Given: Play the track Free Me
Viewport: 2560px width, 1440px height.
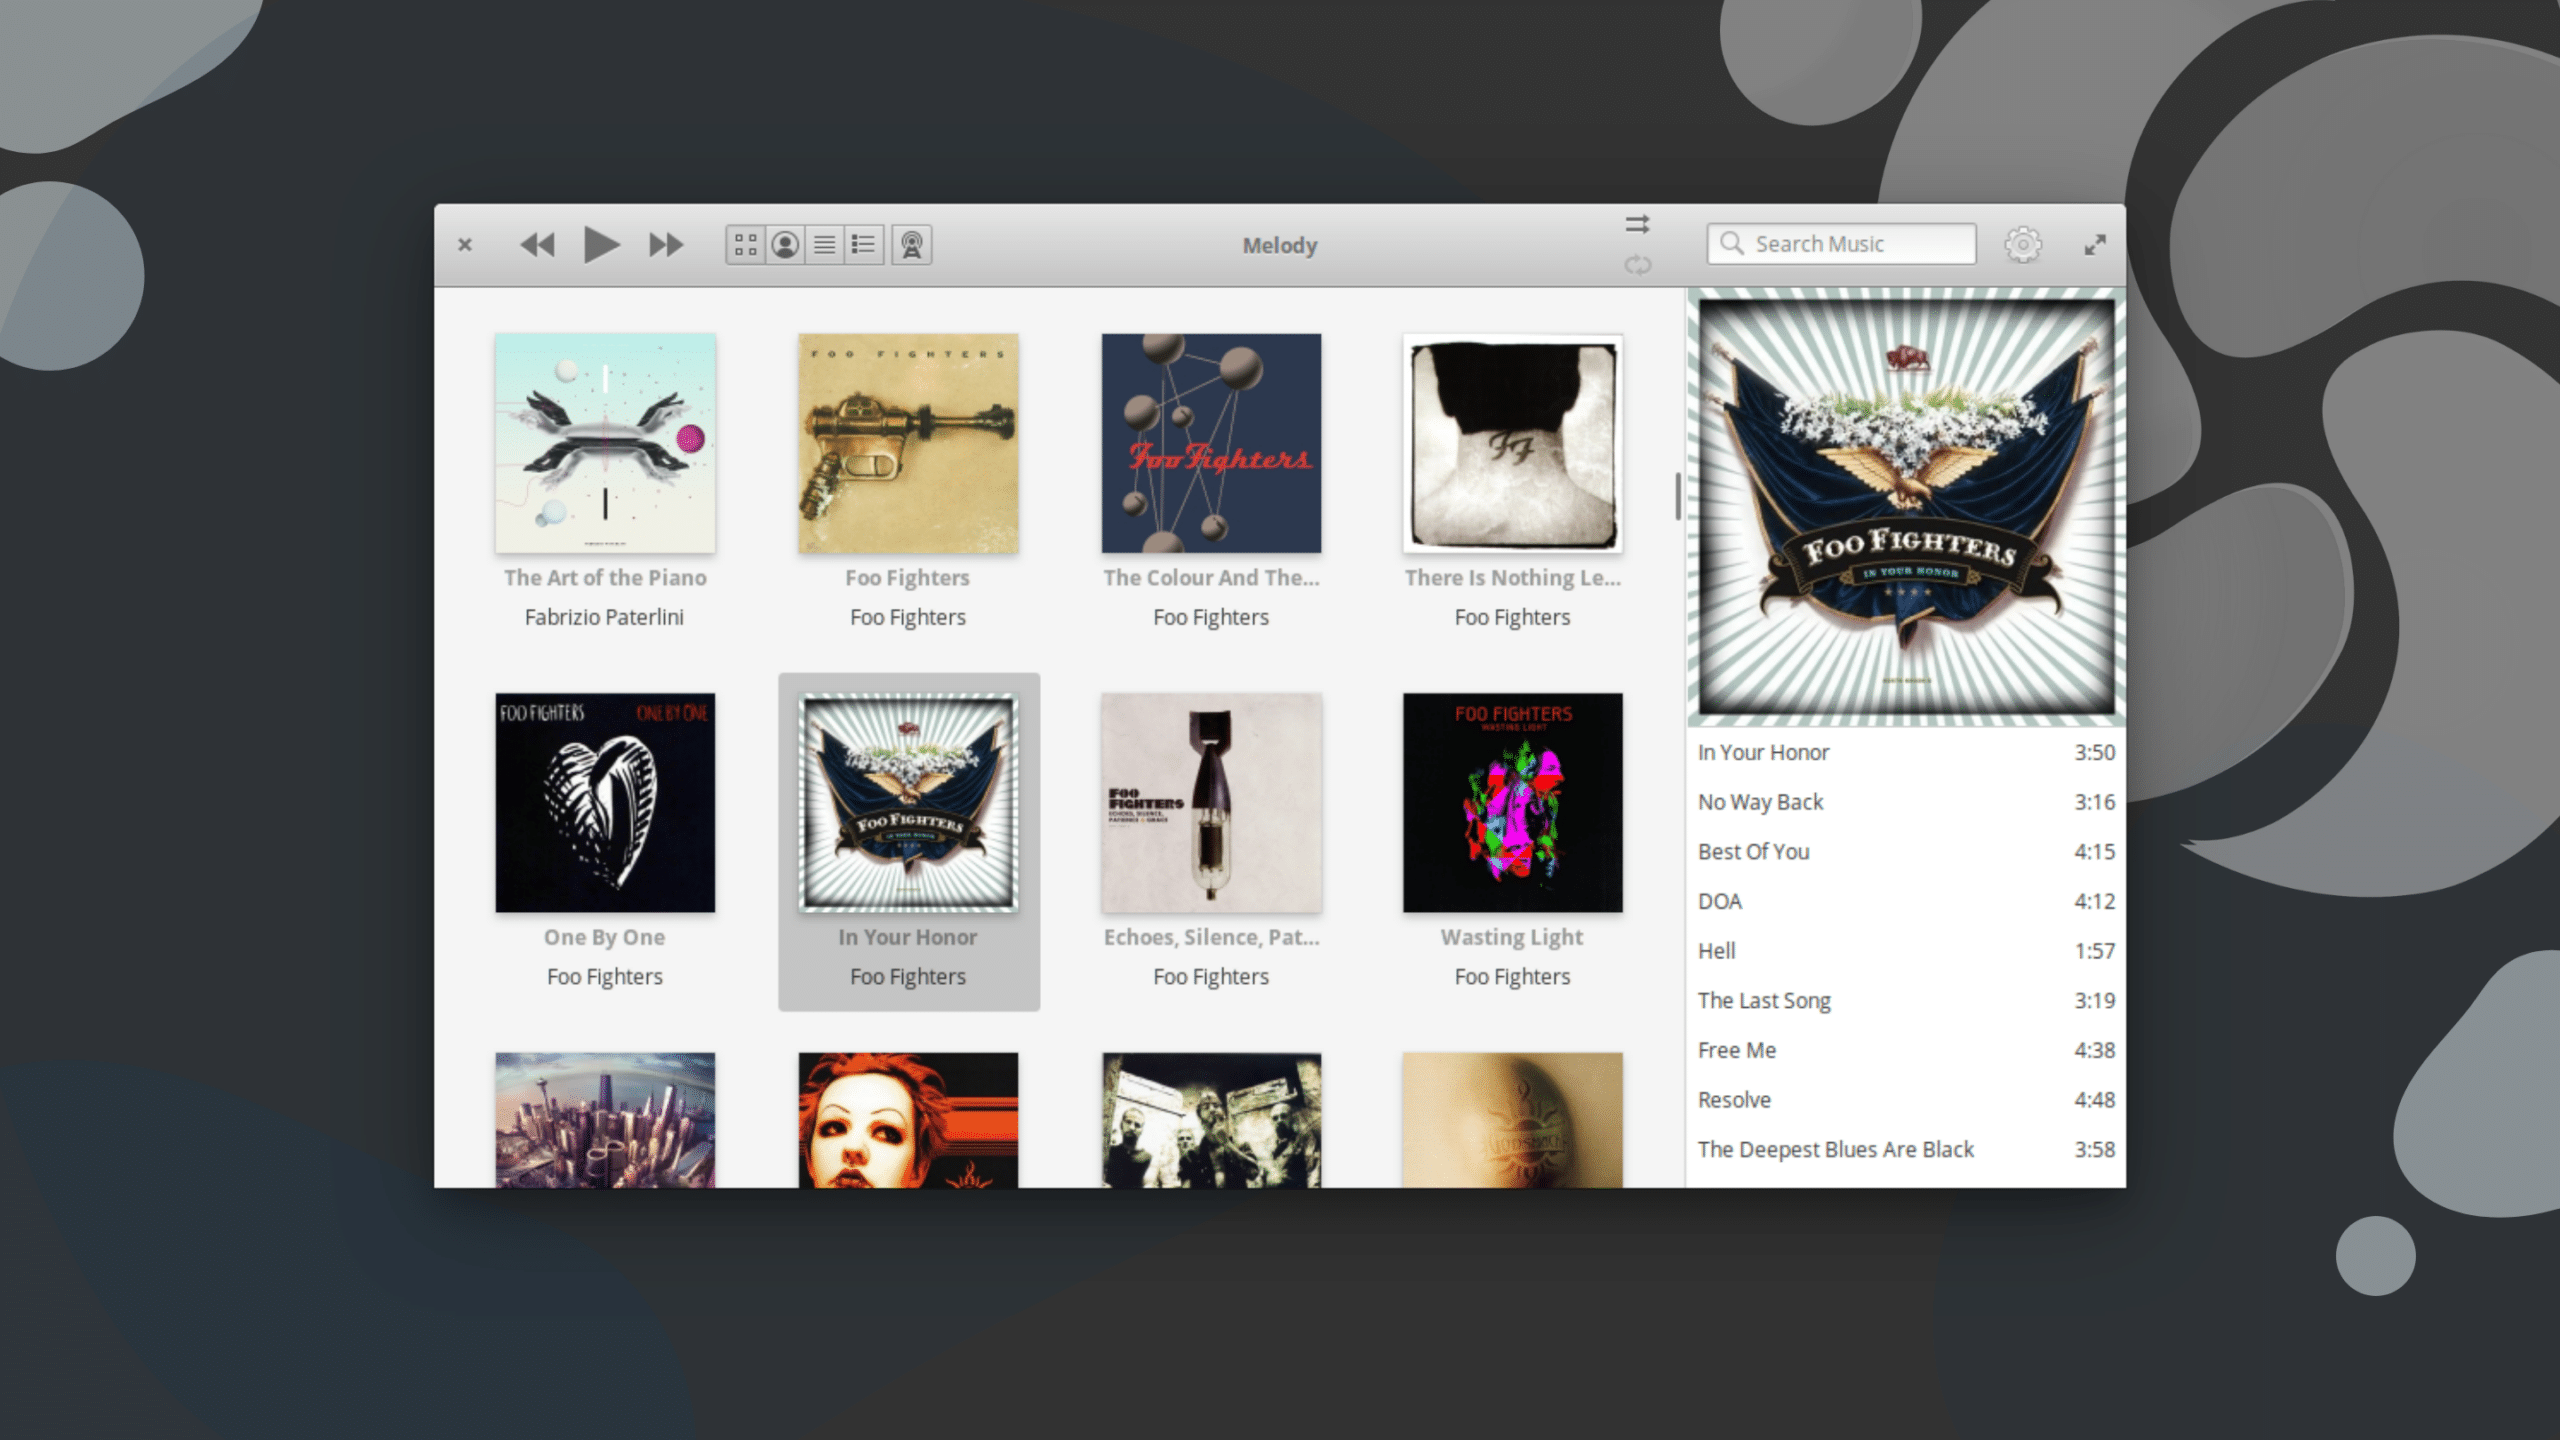Looking at the screenshot, I should 1906,1051.
